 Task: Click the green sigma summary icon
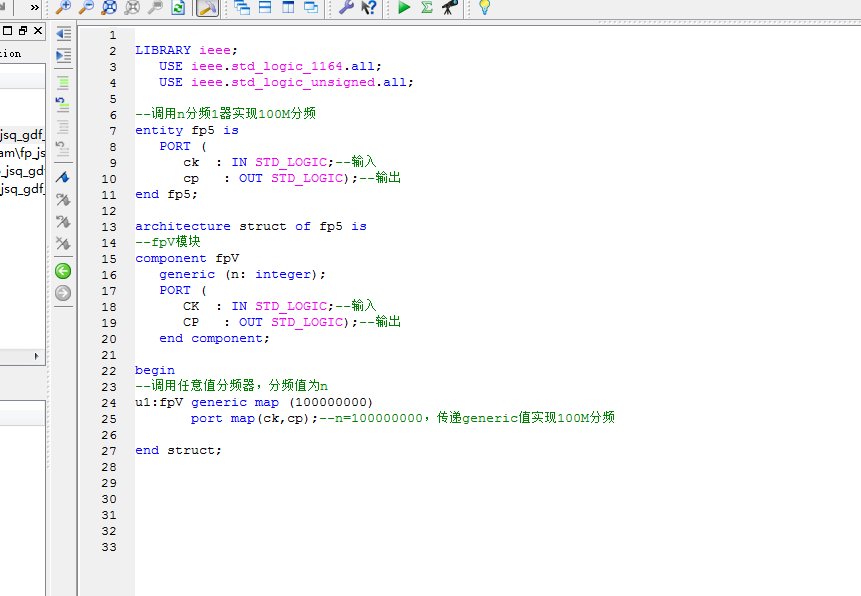click(427, 8)
